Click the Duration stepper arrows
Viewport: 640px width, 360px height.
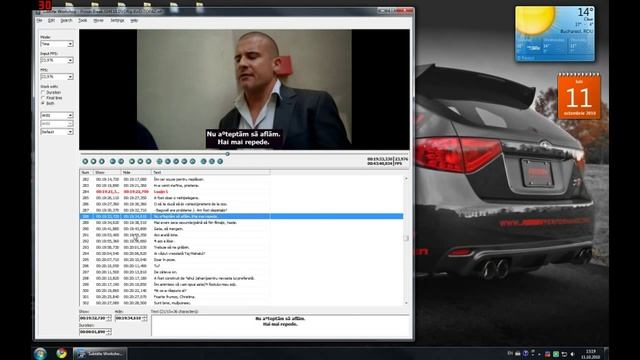[109, 332]
